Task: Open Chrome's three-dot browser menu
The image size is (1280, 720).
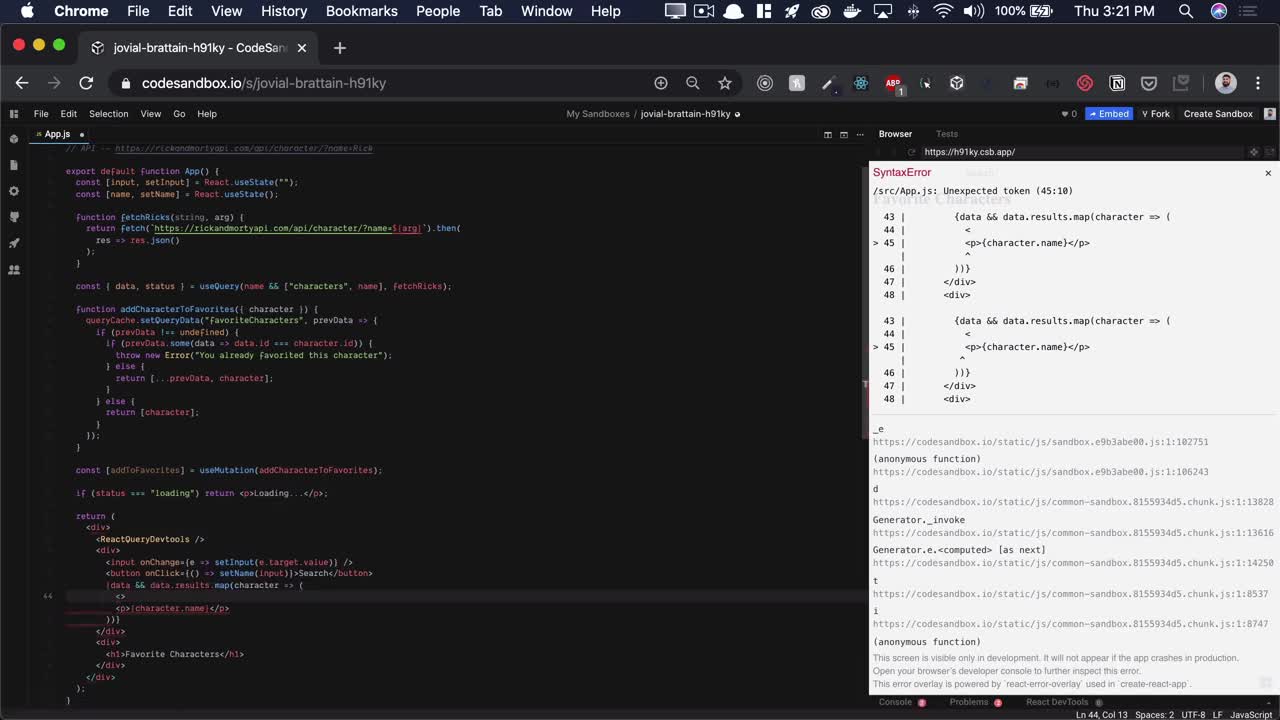Action: (x=1257, y=83)
